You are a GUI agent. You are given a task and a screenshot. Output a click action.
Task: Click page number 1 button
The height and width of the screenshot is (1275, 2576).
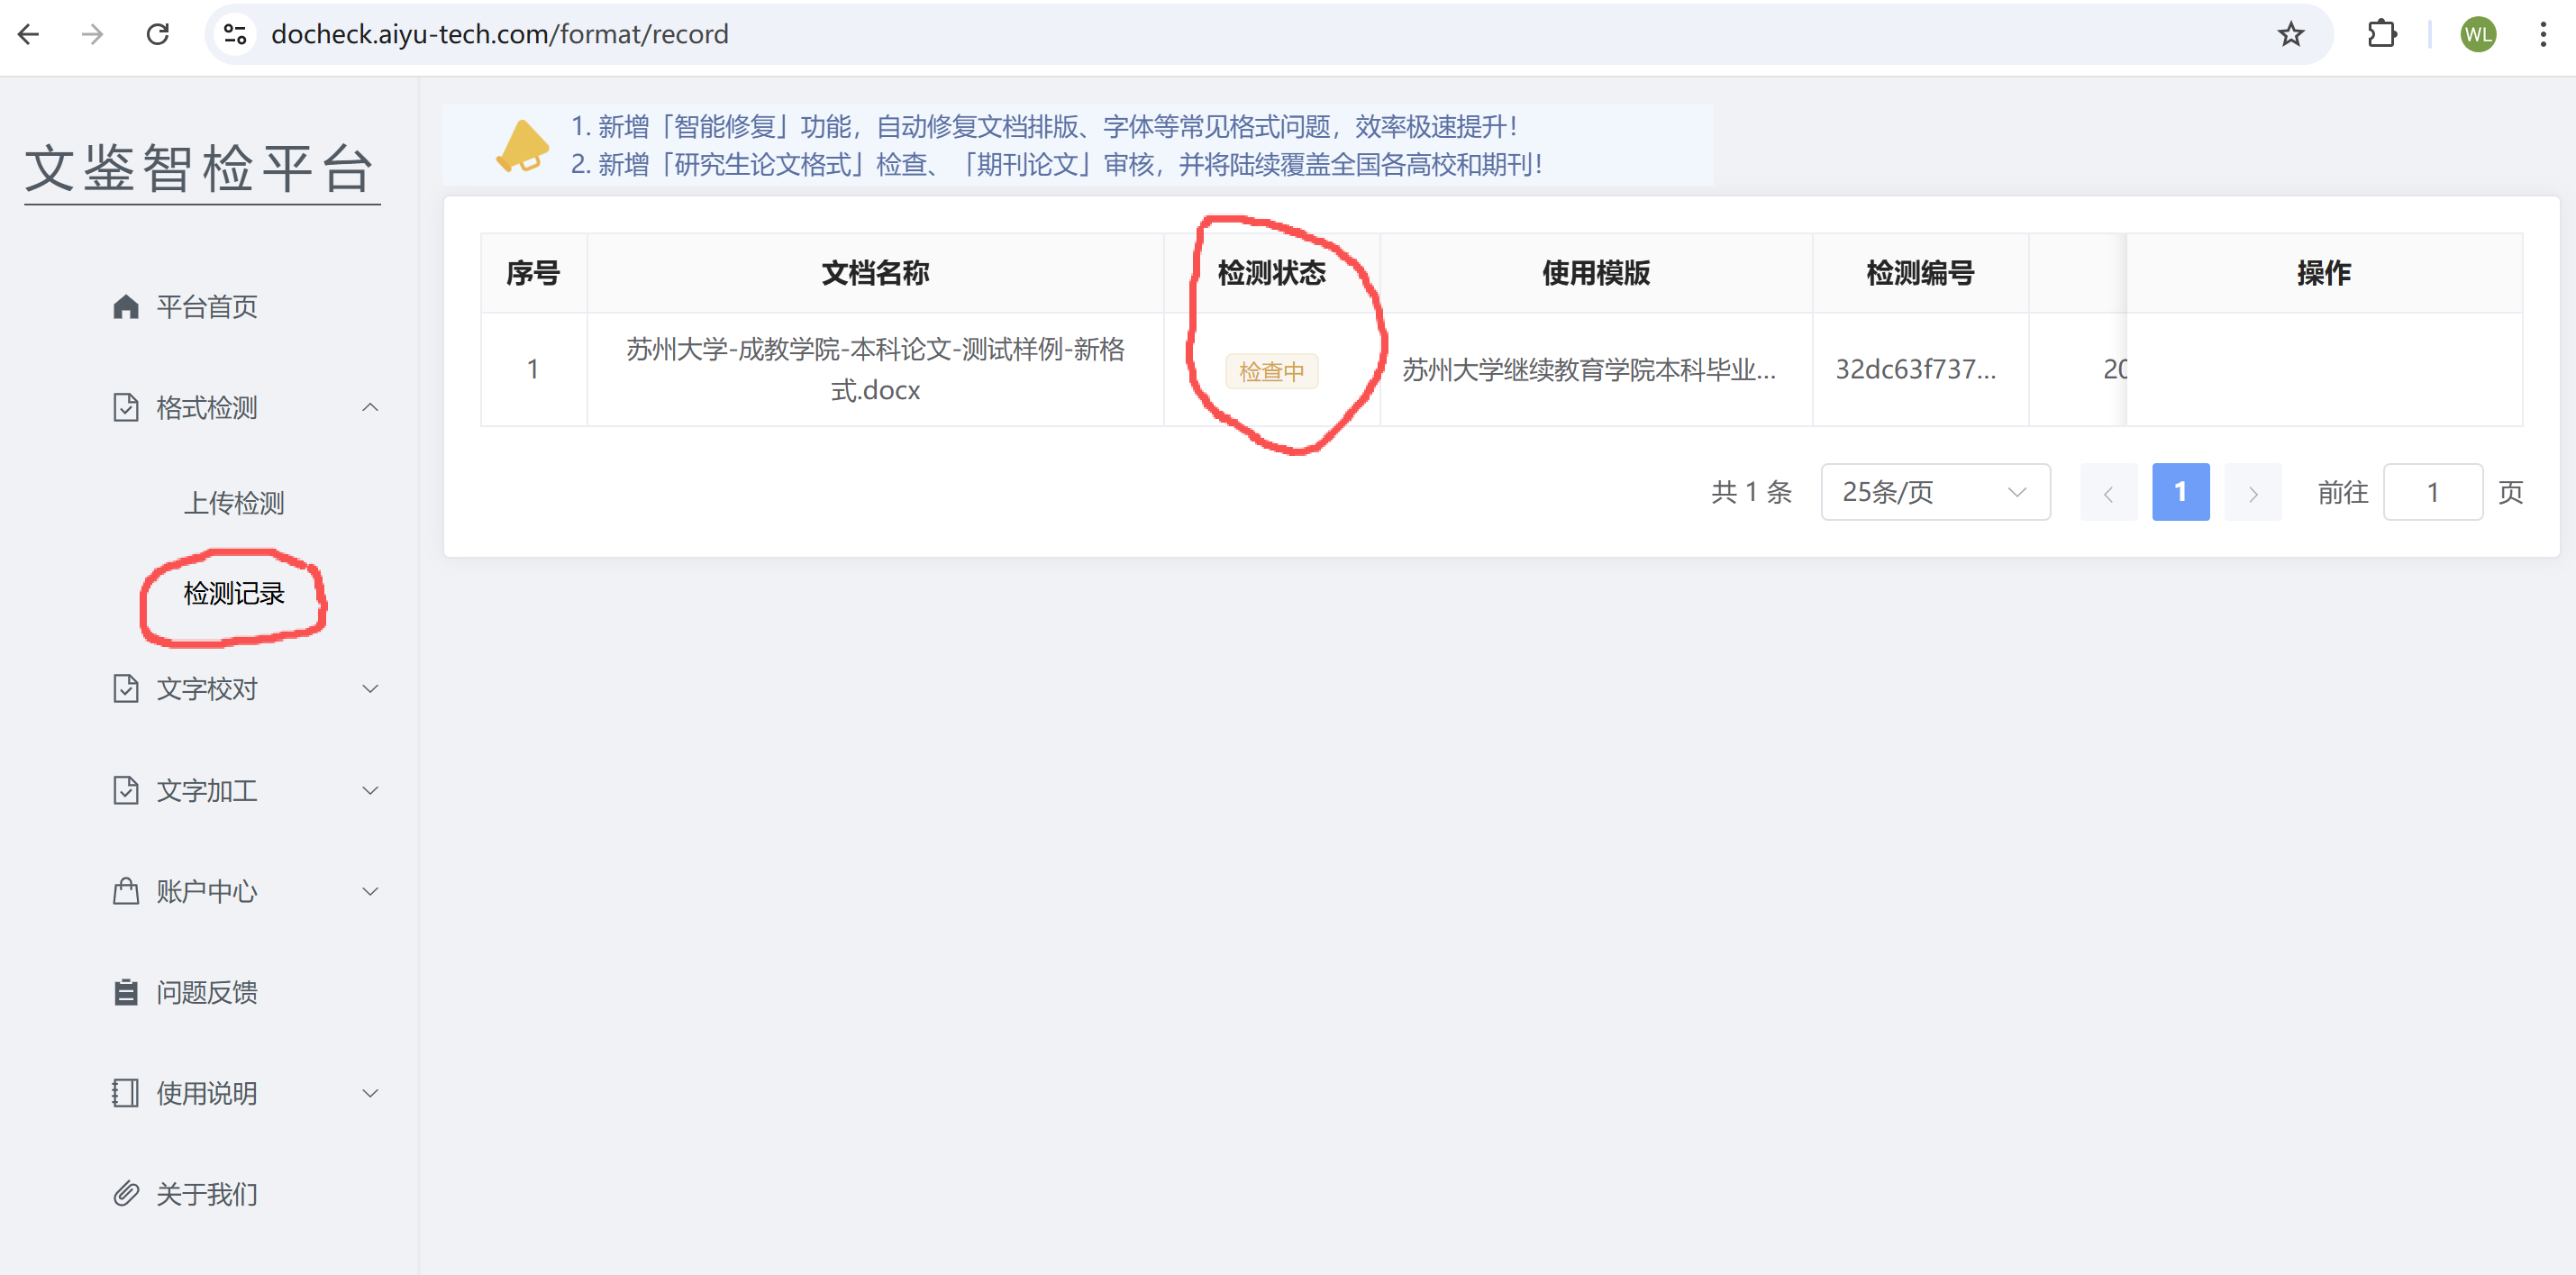[x=2180, y=492]
